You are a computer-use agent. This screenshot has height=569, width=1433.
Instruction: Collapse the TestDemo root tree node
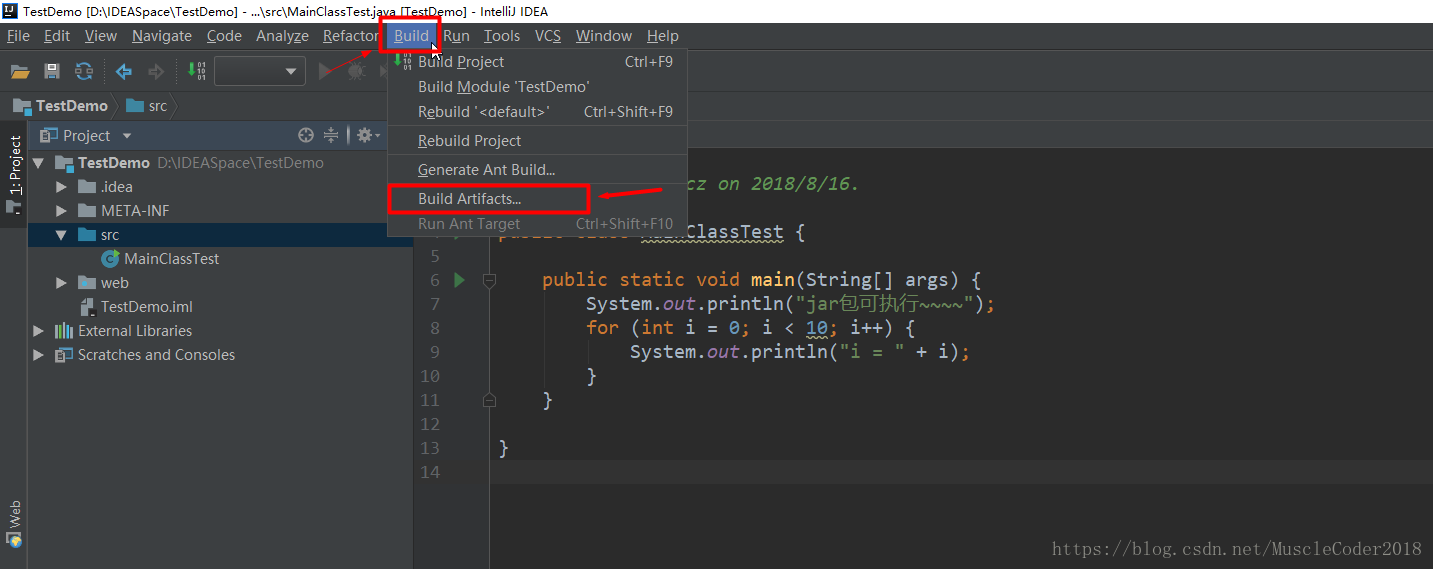38,163
